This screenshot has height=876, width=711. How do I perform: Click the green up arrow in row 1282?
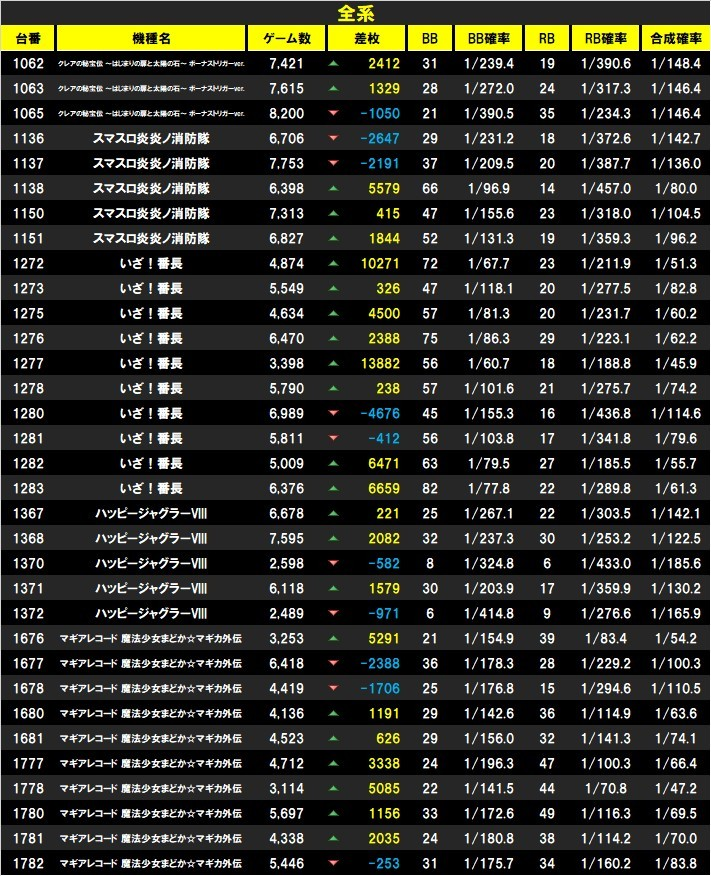[x=333, y=463]
